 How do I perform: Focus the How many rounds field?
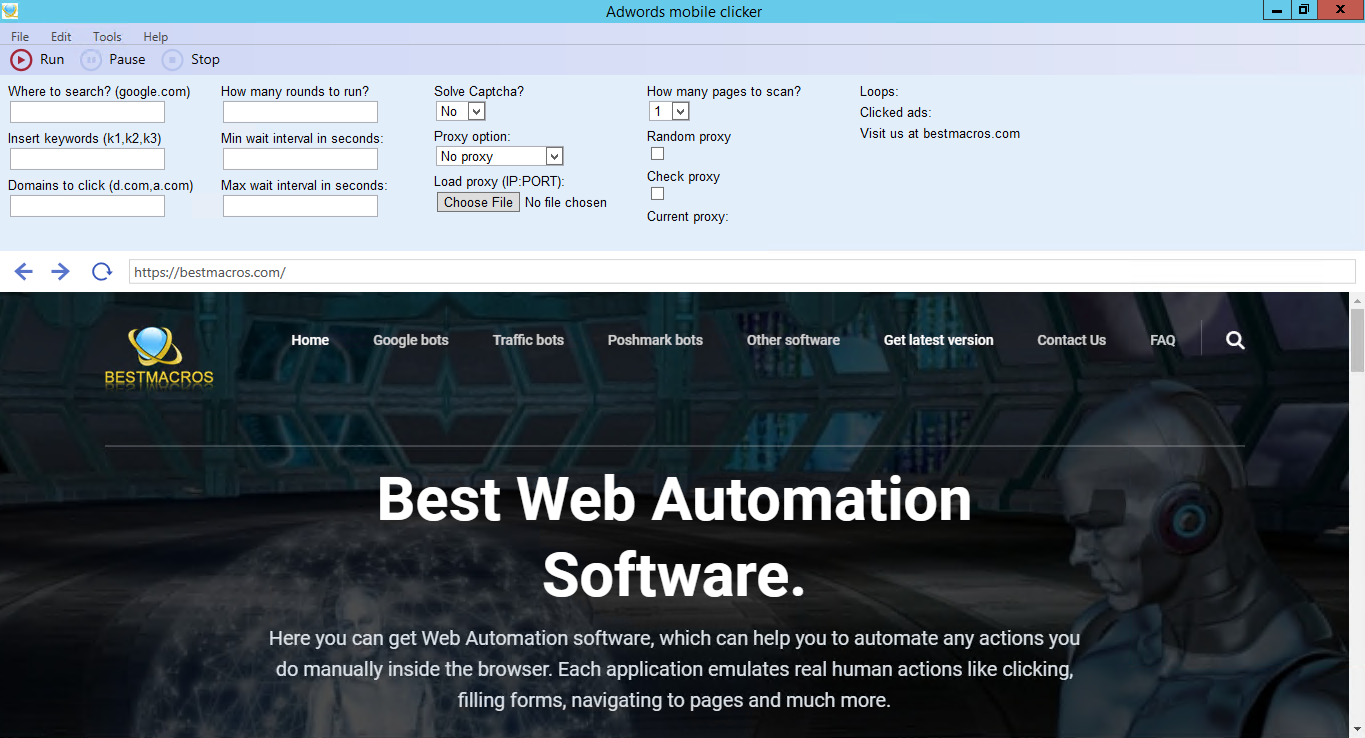[x=300, y=112]
